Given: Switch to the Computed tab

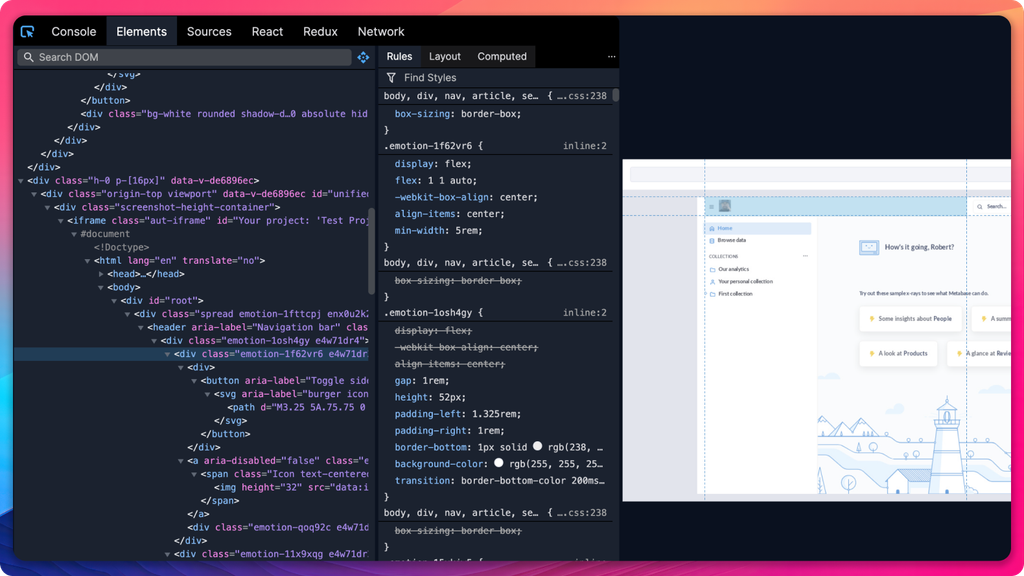Looking at the screenshot, I should 502,56.
